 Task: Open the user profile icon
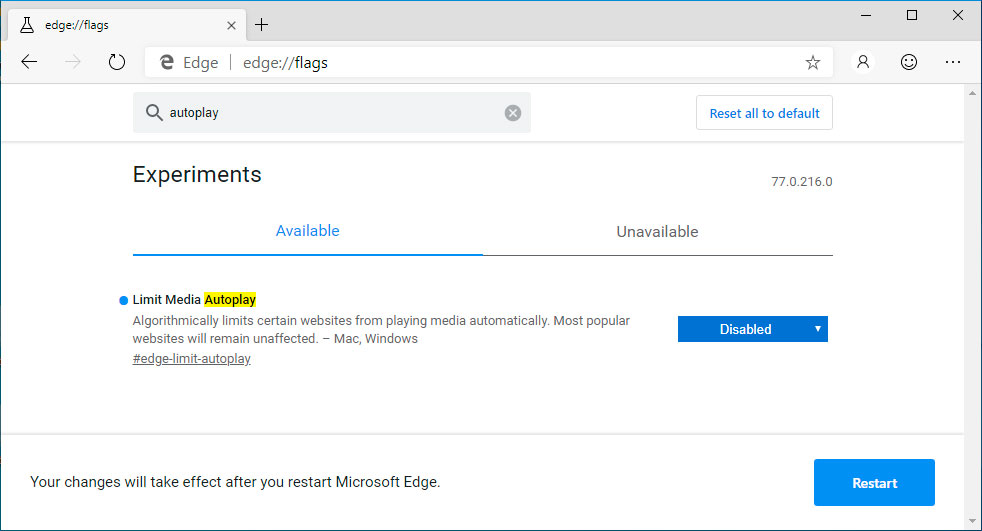pos(863,62)
